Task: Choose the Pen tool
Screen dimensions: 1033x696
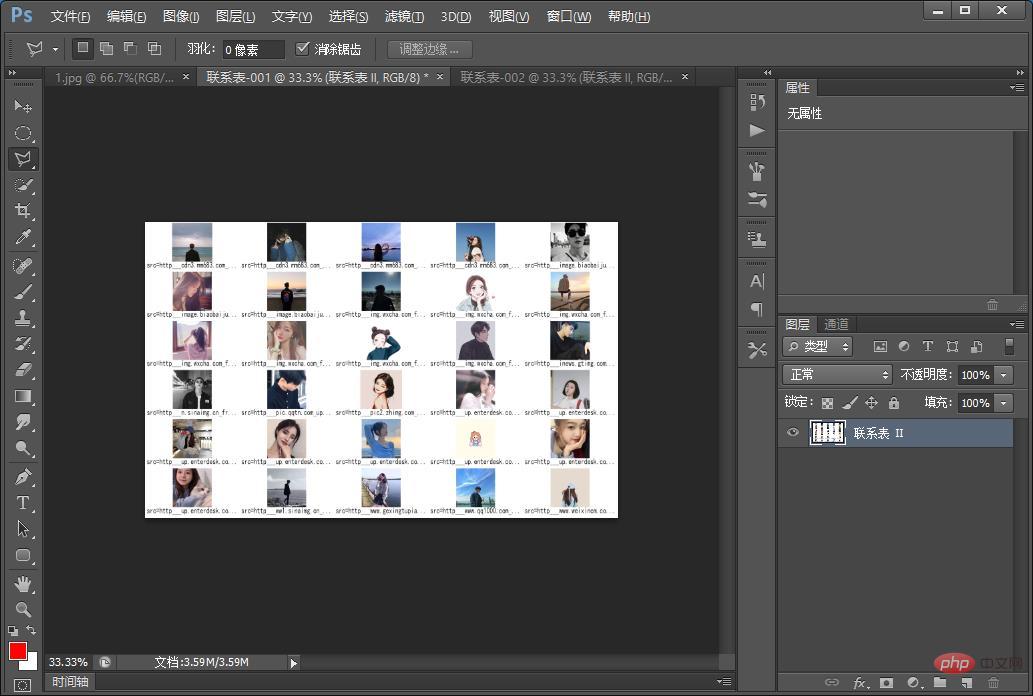Action: [x=23, y=477]
